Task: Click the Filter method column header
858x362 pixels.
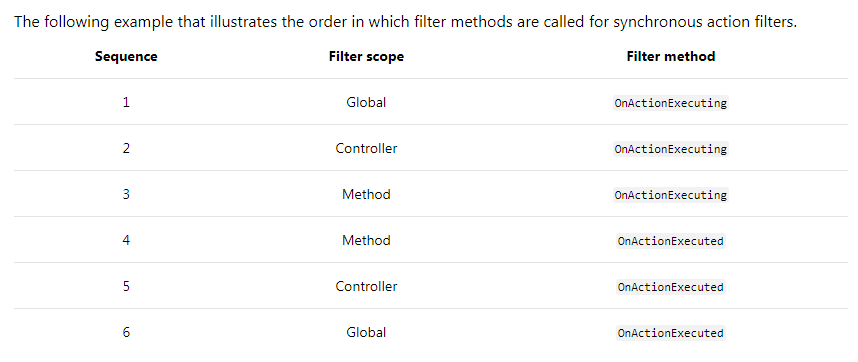Action: (671, 56)
